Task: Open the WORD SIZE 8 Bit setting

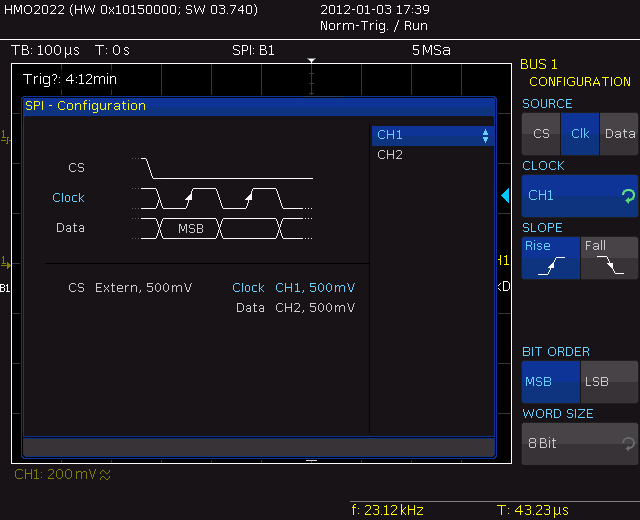Action: [580, 444]
